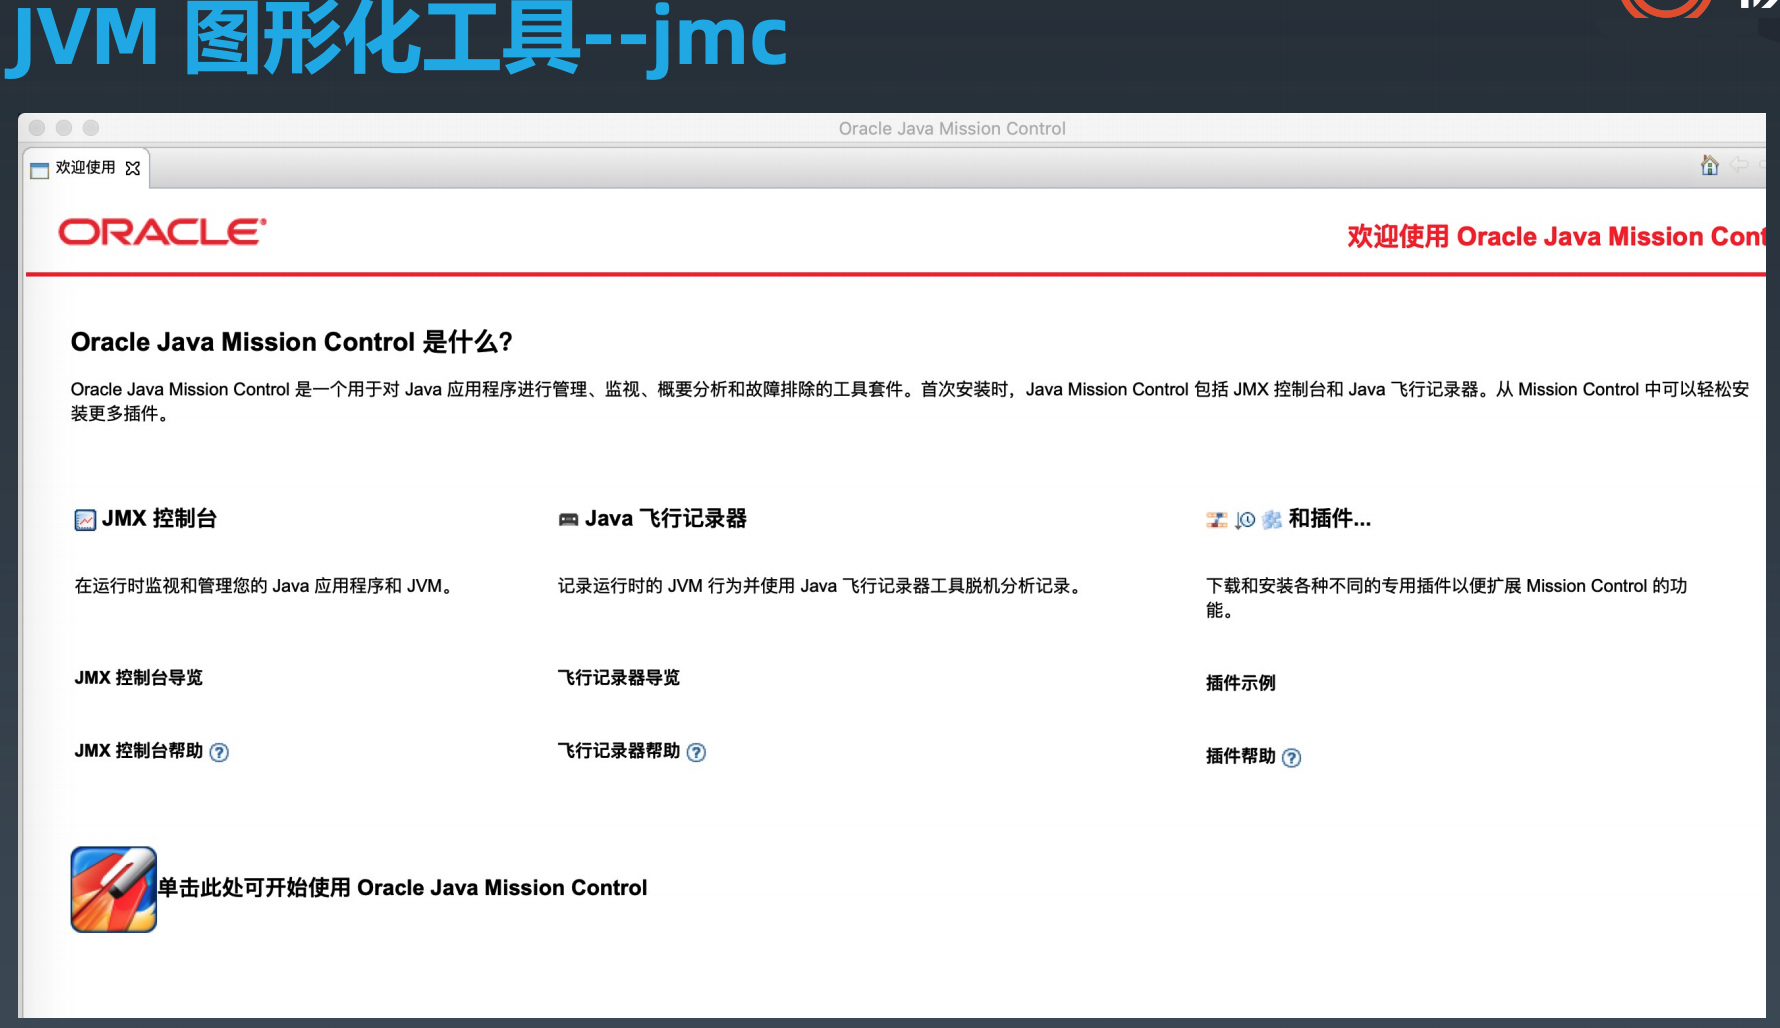Click the back arrow navigation icon

point(1739,165)
